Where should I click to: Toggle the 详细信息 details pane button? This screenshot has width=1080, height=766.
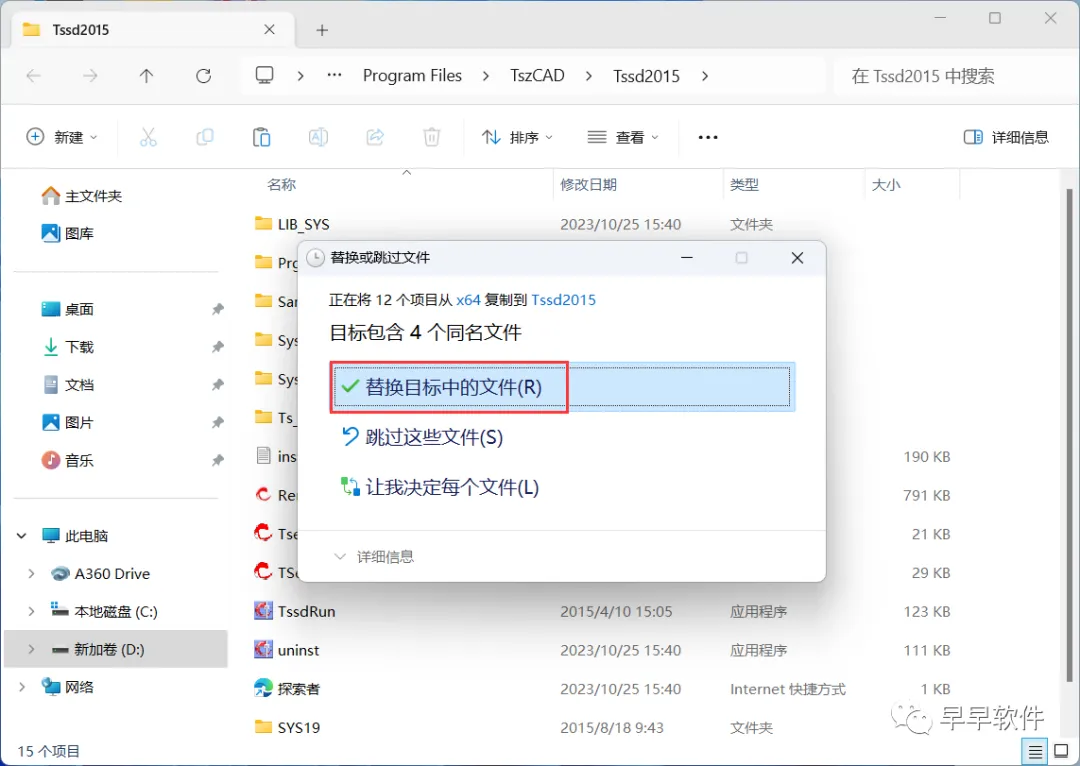1006,137
